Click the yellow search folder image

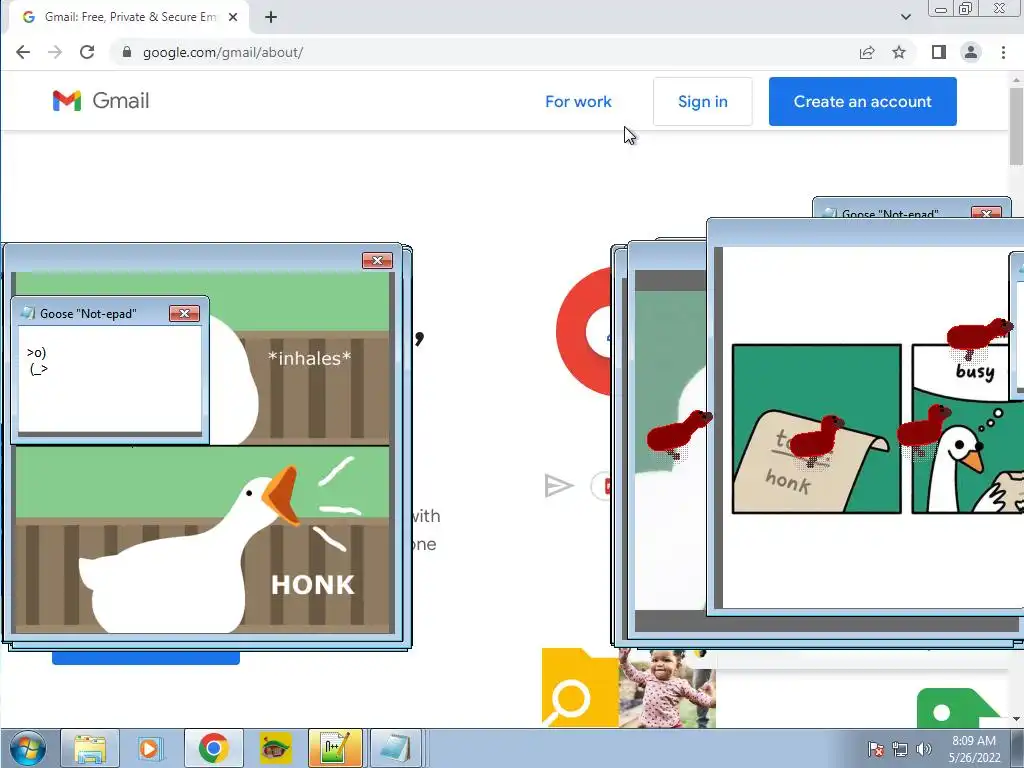tap(580, 688)
